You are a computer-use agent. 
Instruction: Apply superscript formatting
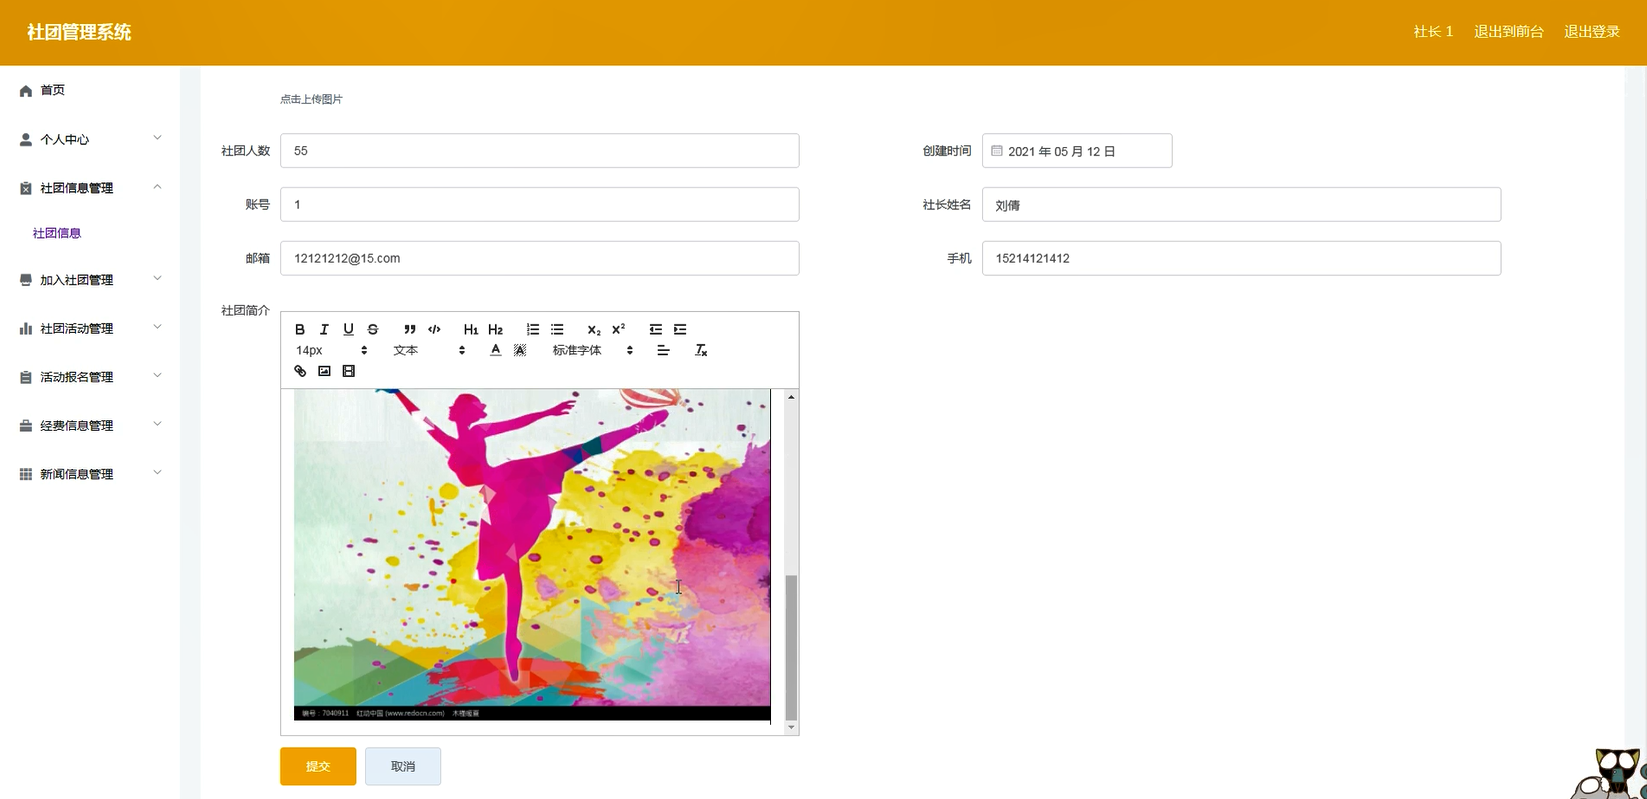coord(618,329)
